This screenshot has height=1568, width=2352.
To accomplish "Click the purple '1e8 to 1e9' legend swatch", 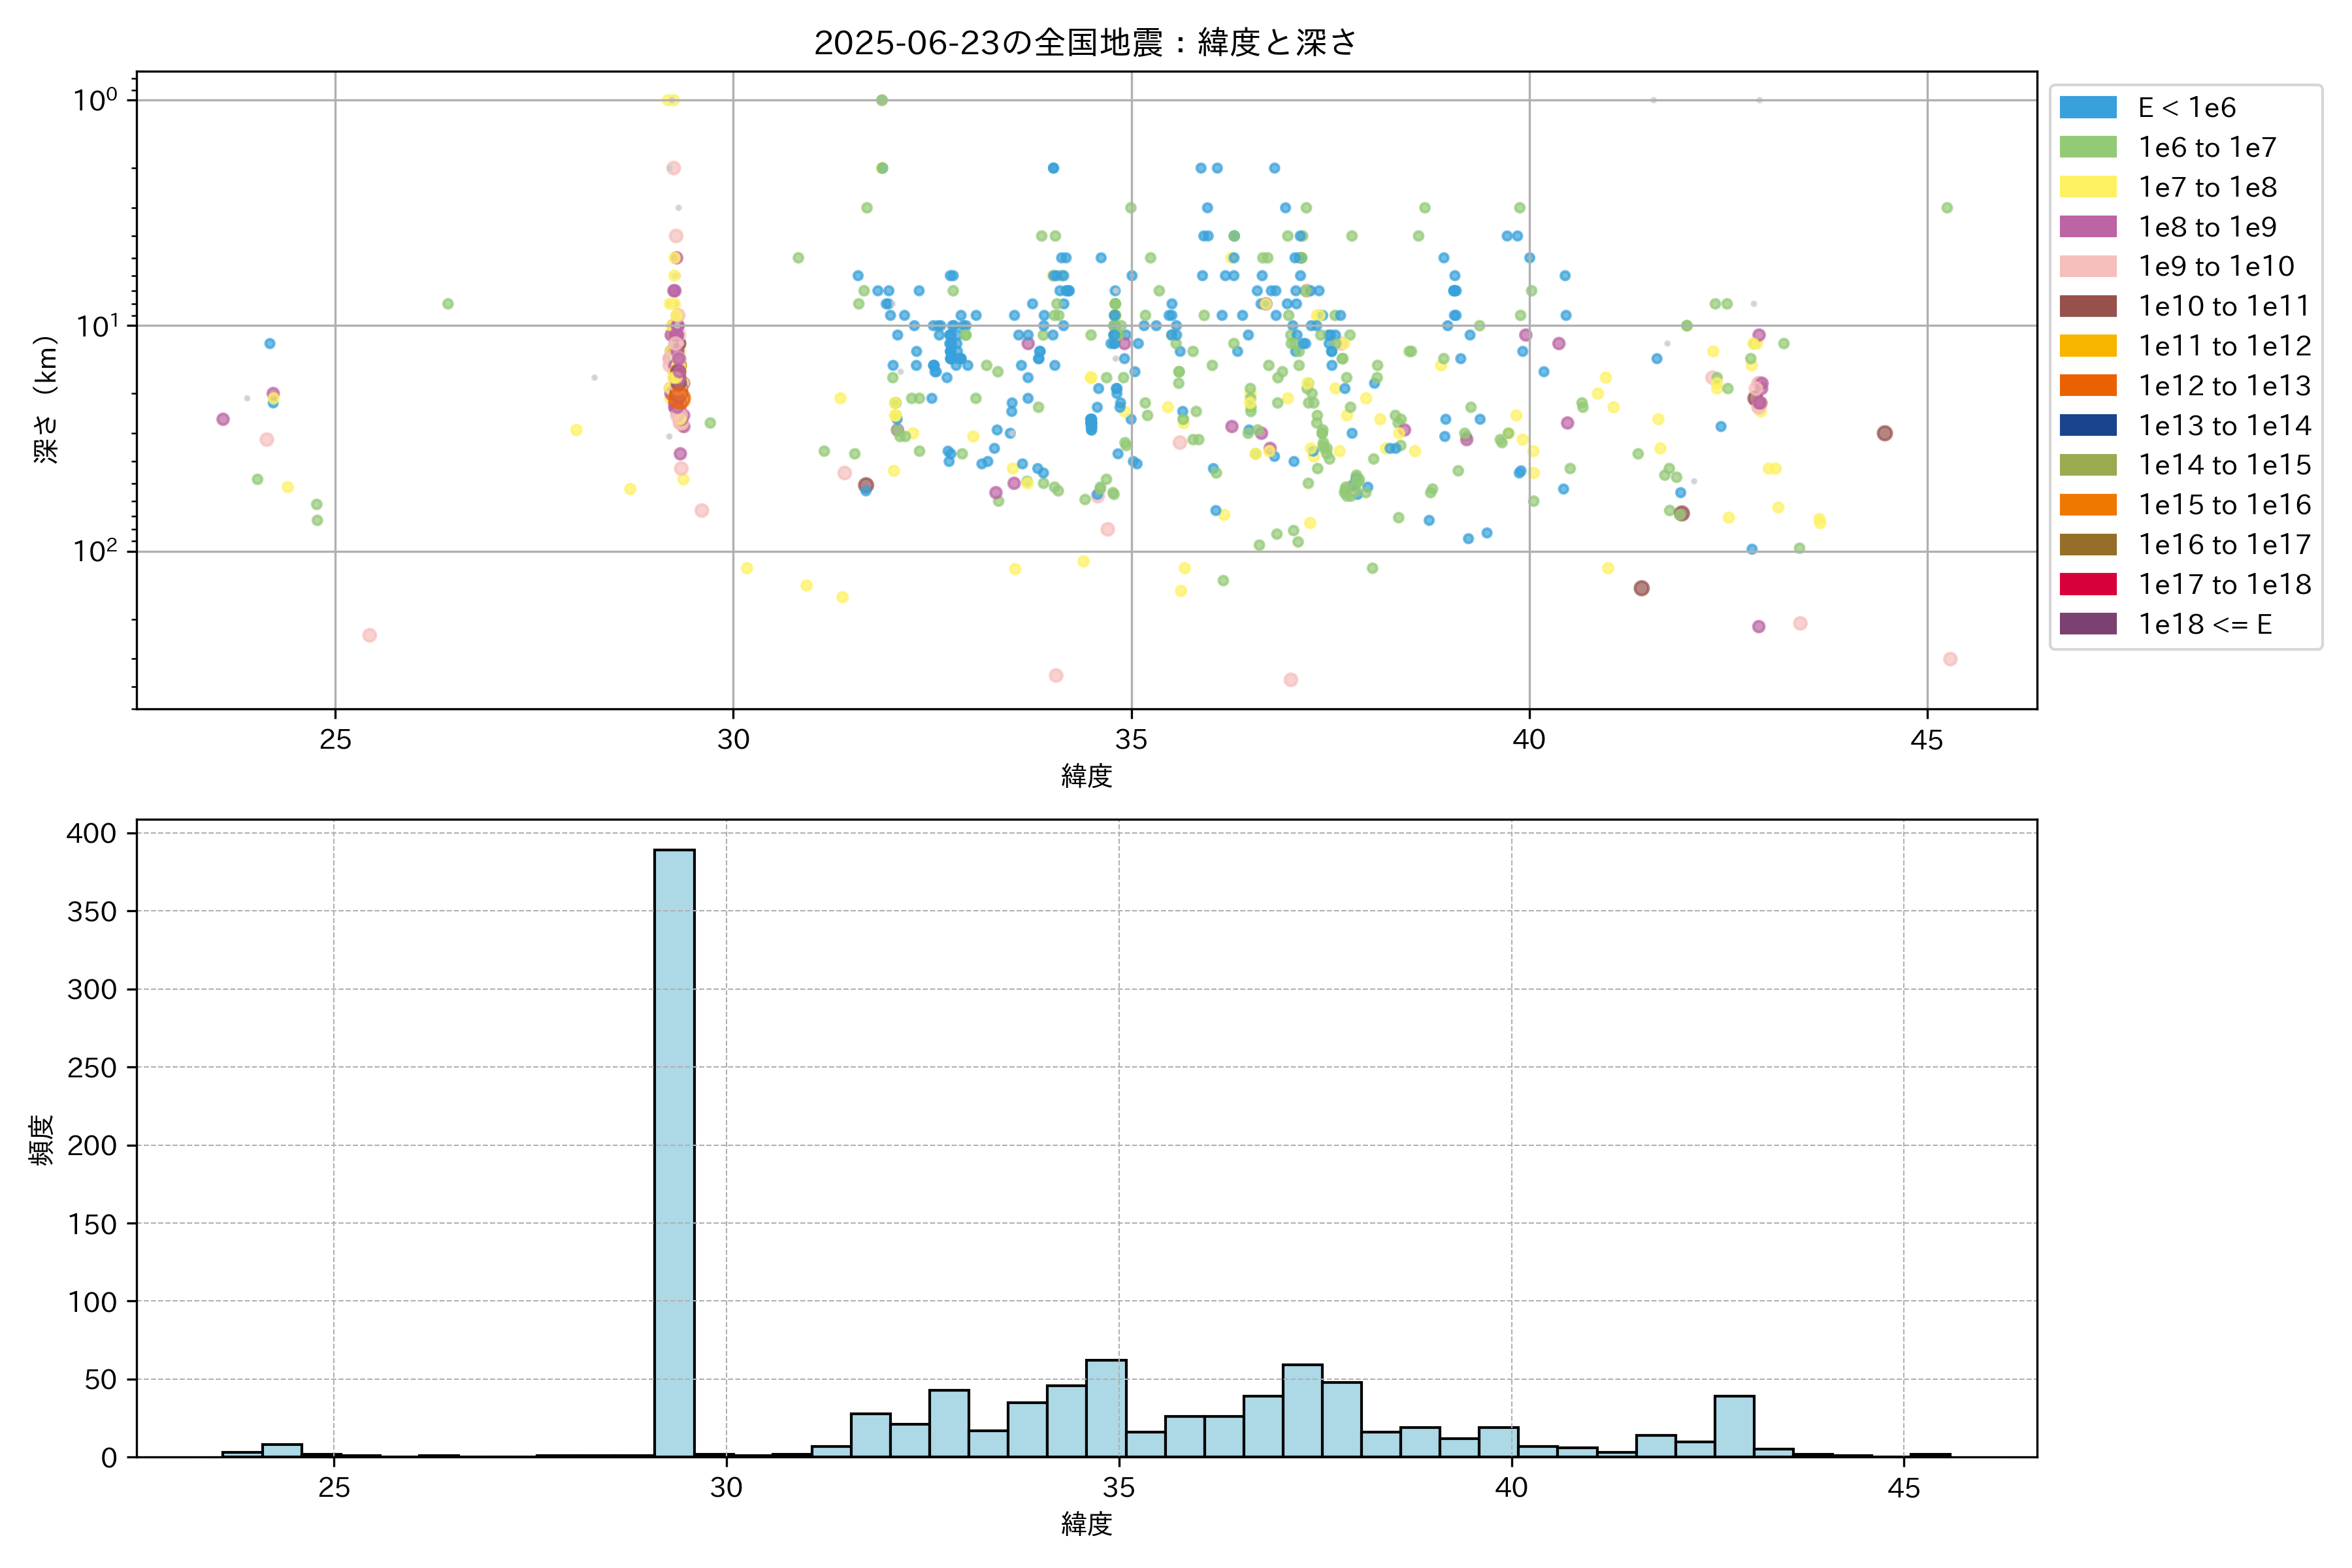I will coord(2088,227).
